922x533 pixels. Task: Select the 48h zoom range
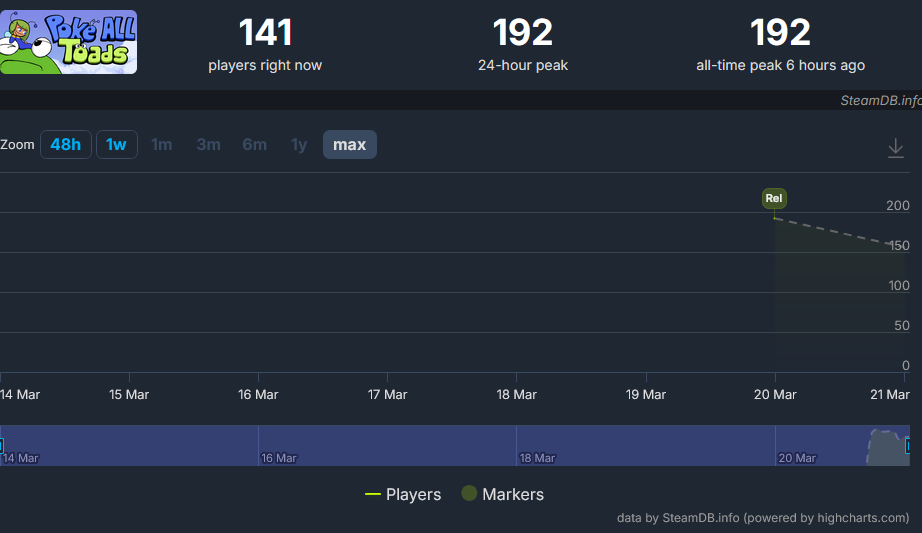[65, 145]
